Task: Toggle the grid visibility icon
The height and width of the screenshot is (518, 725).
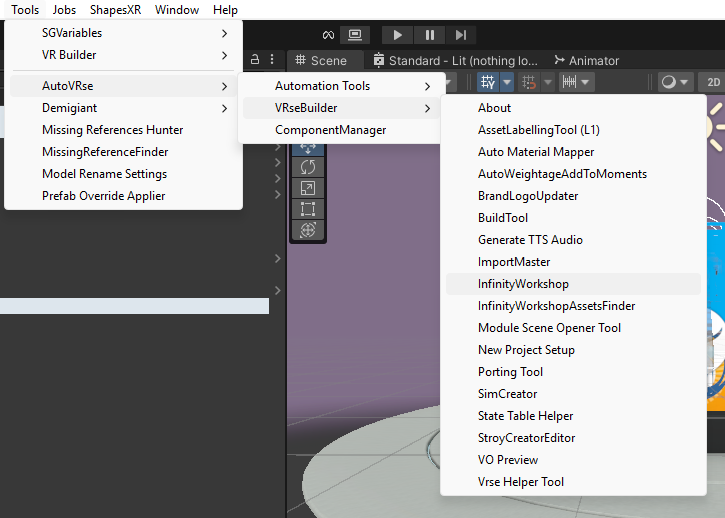Action: [x=488, y=82]
